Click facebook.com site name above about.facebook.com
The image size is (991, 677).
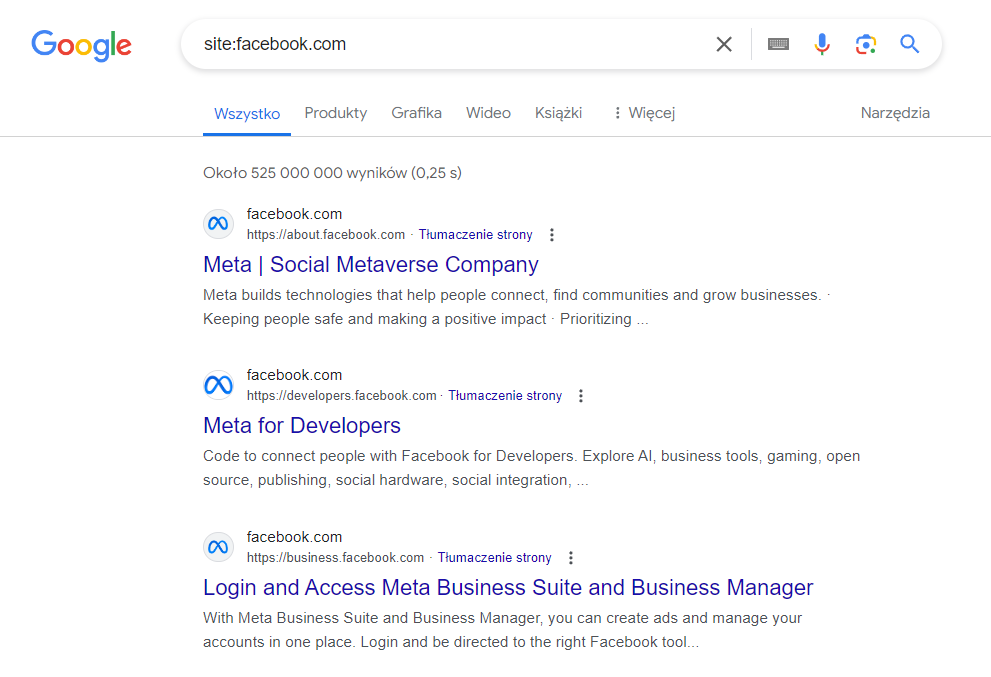tap(295, 214)
